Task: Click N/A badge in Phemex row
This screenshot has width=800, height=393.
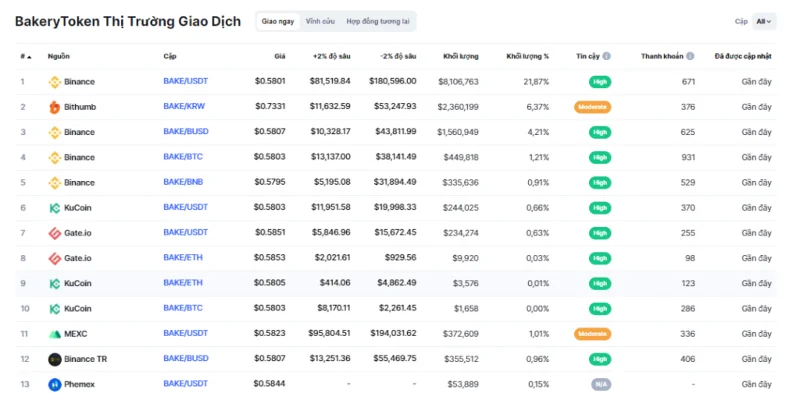Action: tap(601, 384)
